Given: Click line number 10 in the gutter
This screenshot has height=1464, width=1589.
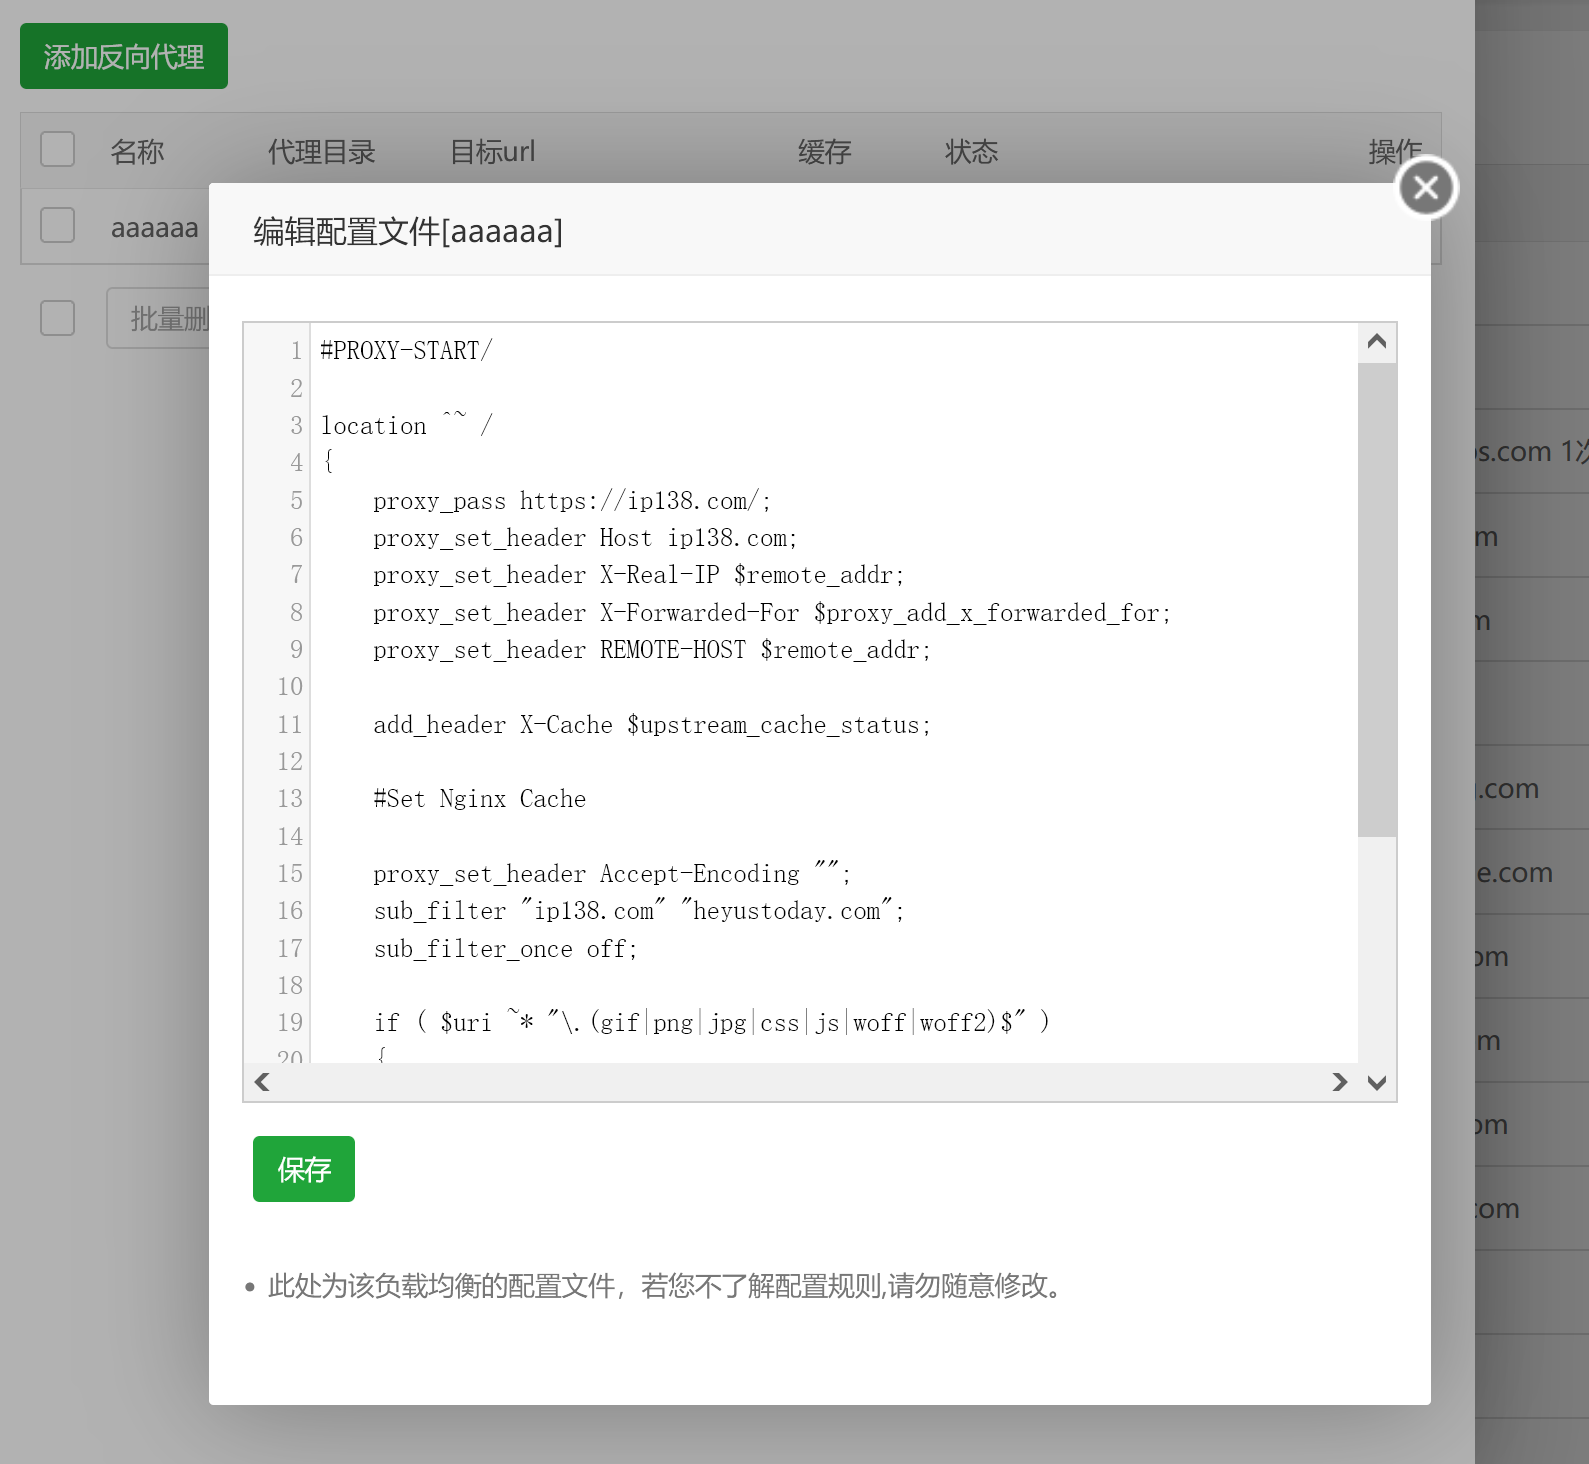Looking at the screenshot, I should pyautogui.click(x=290, y=687).
